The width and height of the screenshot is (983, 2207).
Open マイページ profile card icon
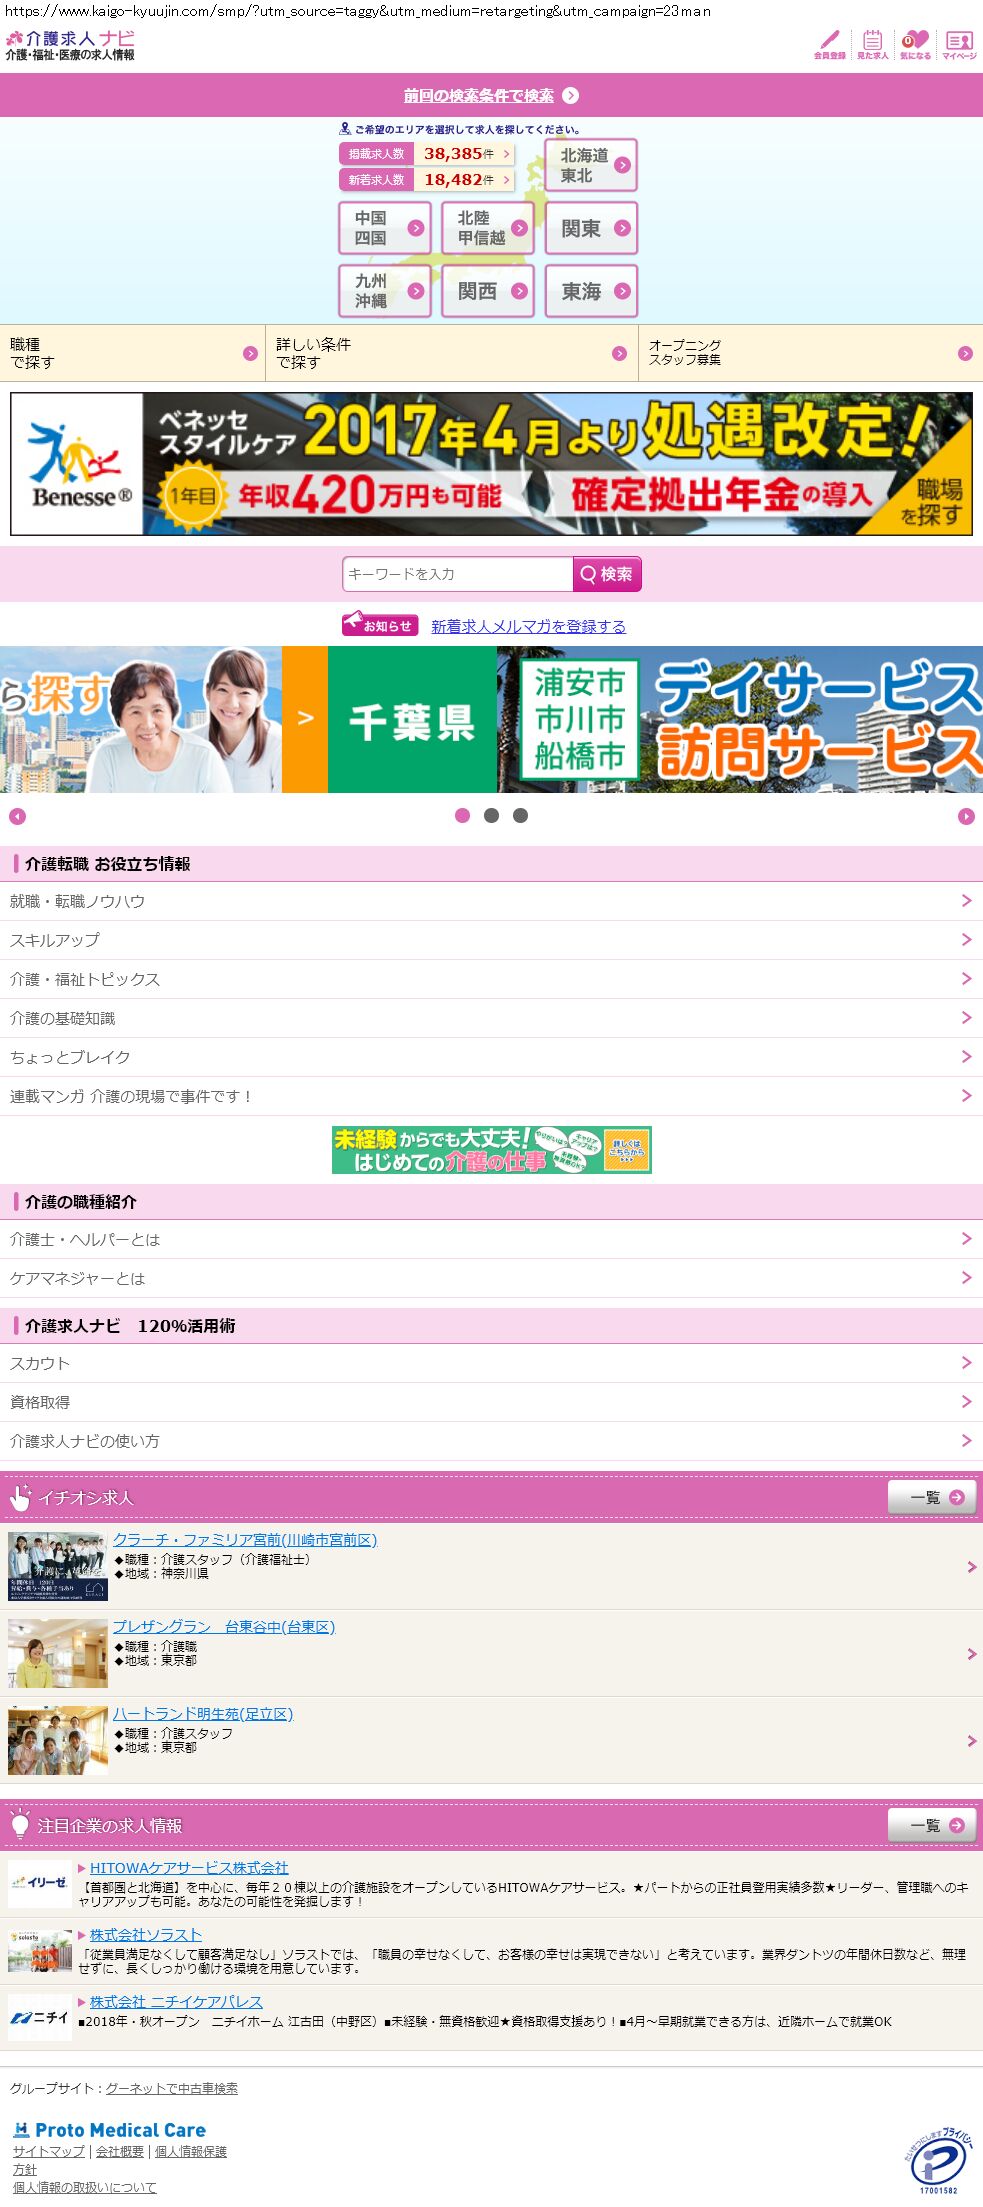(x=959, y=45)
